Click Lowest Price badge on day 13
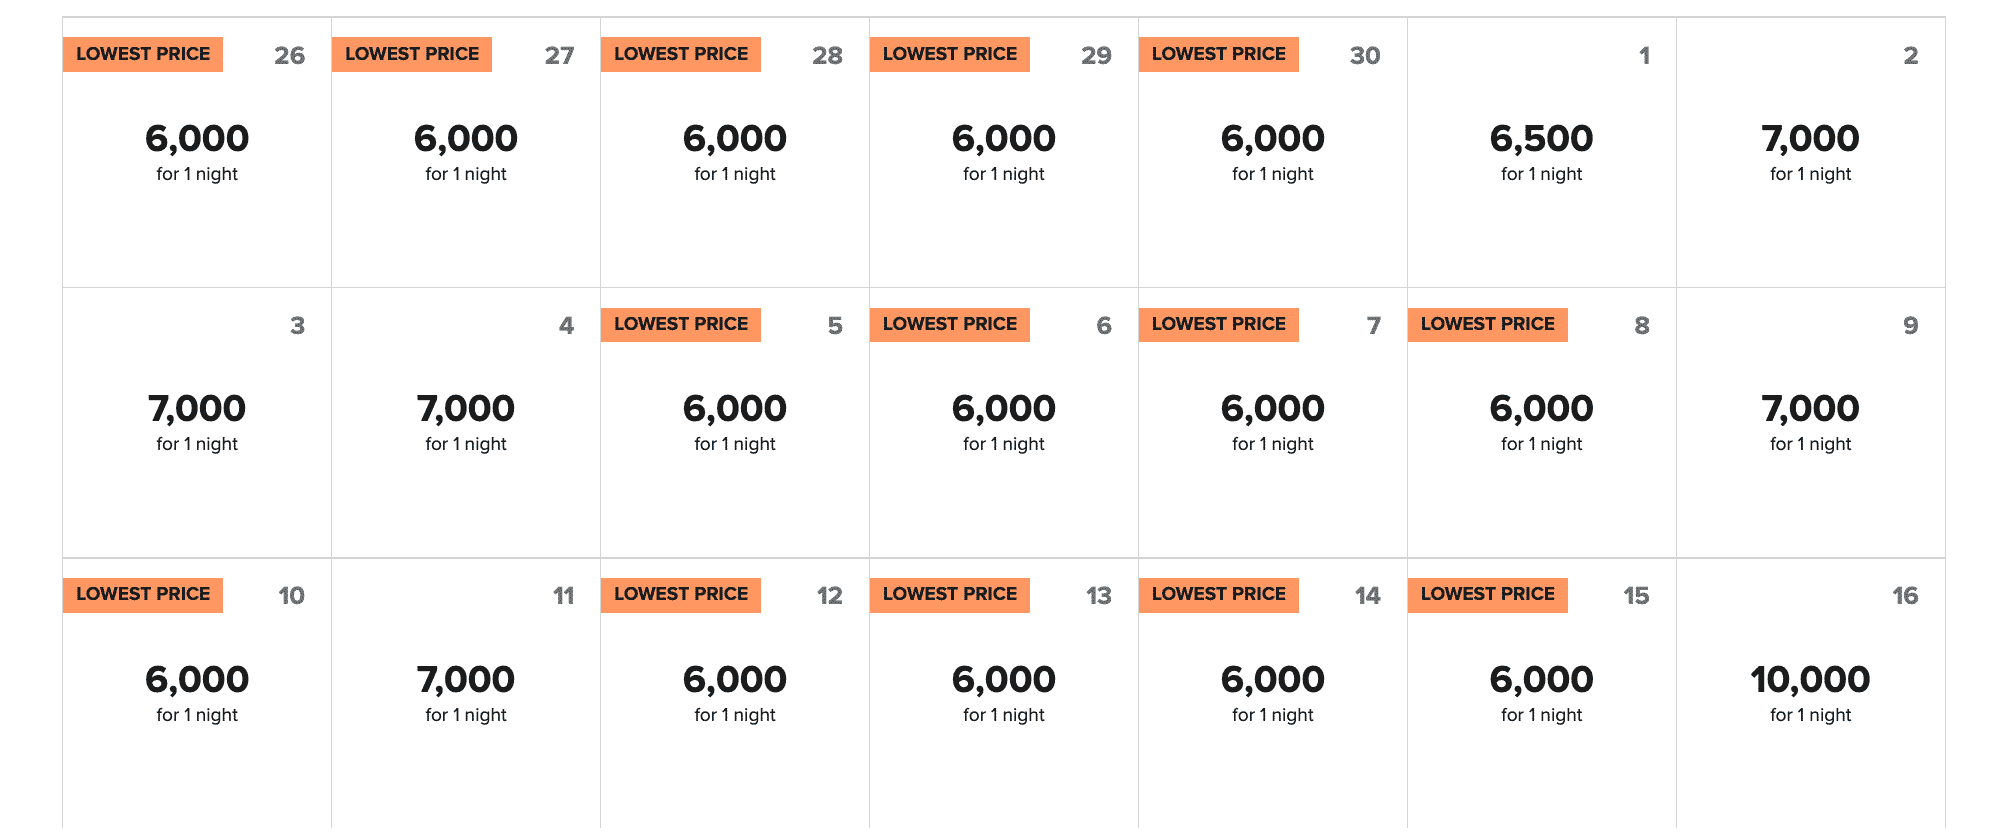The width and height of the screenshot is (1998, 835). pos(949,595)
